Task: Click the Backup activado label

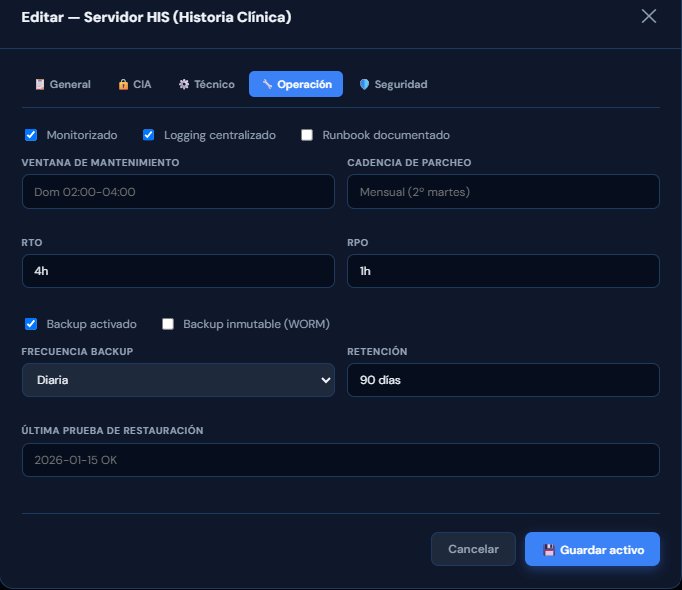Action: pyautogui.click(x=91, y=324)
